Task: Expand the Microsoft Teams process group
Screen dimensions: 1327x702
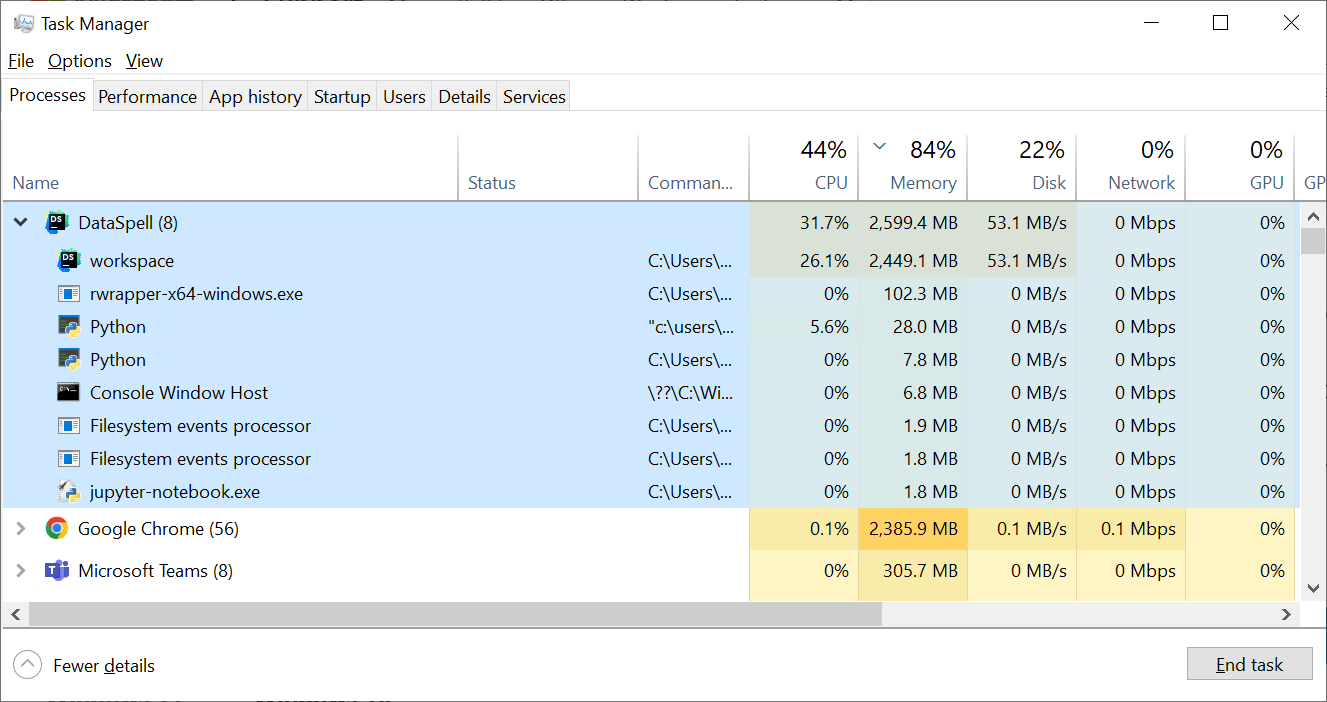Action: (x=21, y=571)
